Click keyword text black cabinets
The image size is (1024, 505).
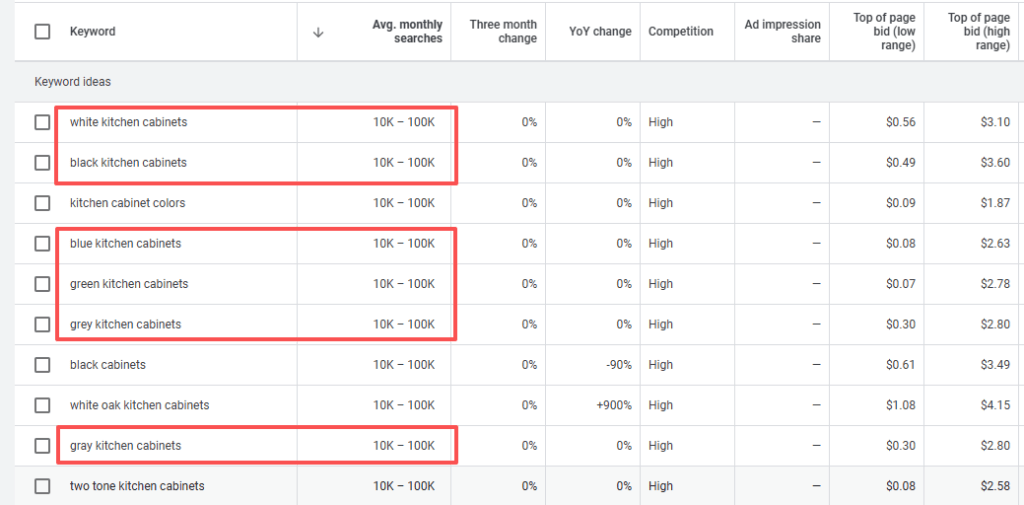108,365
